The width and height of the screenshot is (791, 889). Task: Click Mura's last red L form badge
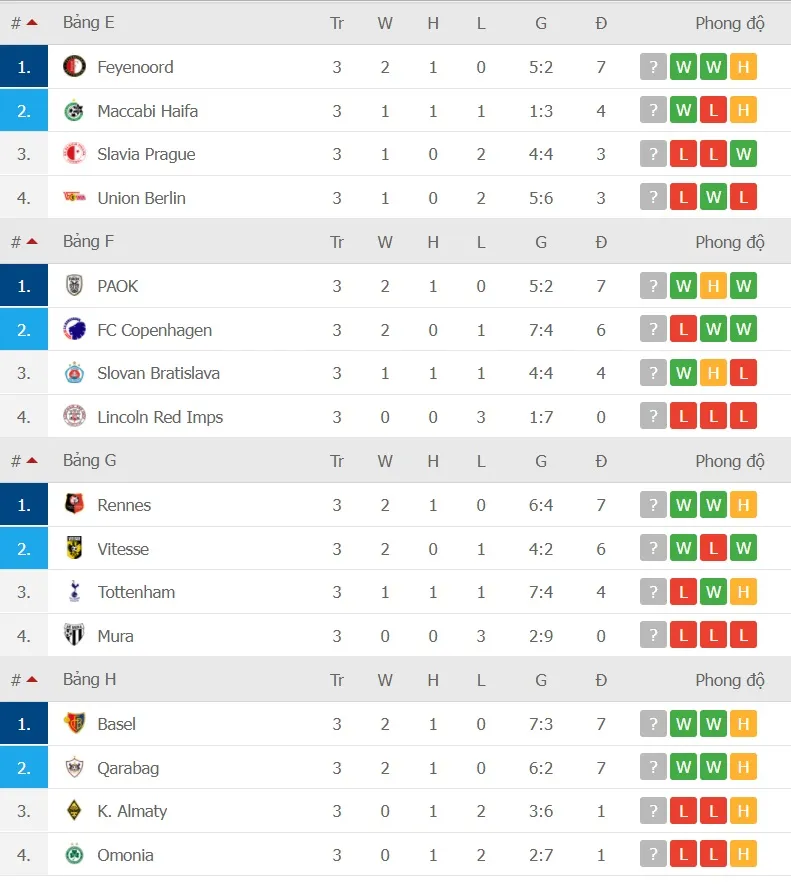point(743,636)
